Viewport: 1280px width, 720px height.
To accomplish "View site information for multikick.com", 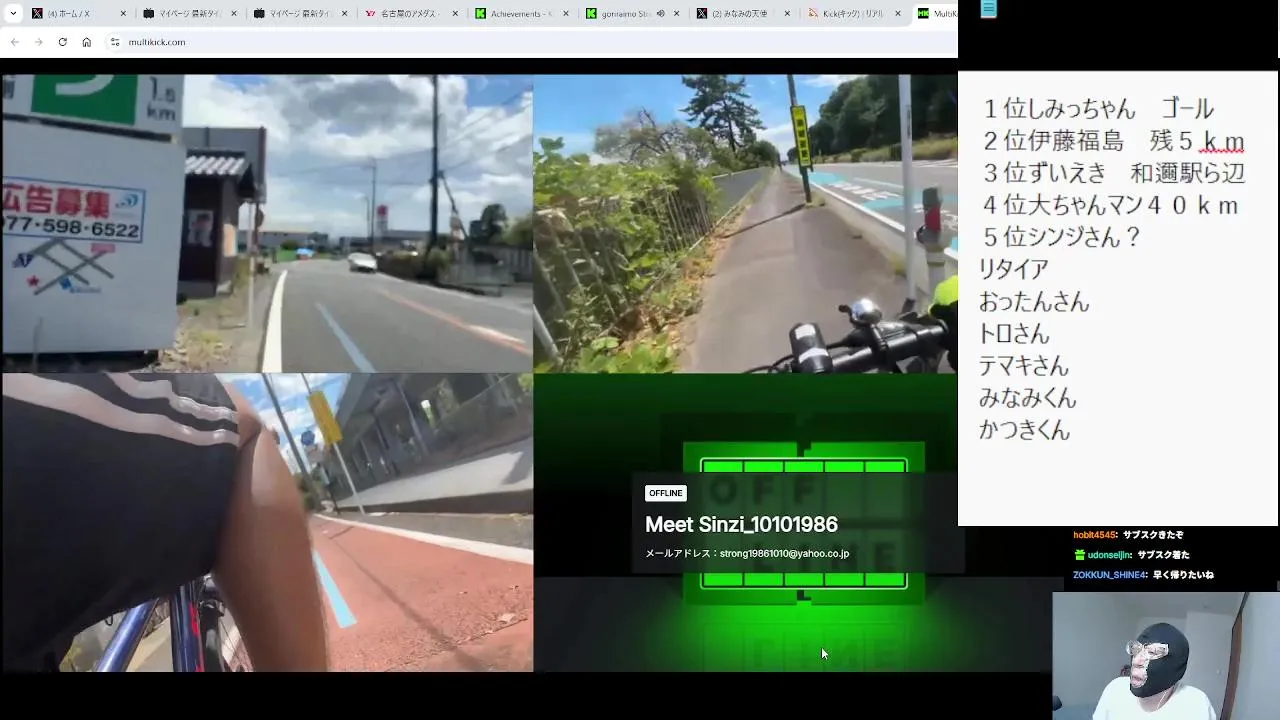I will point(115,42).
